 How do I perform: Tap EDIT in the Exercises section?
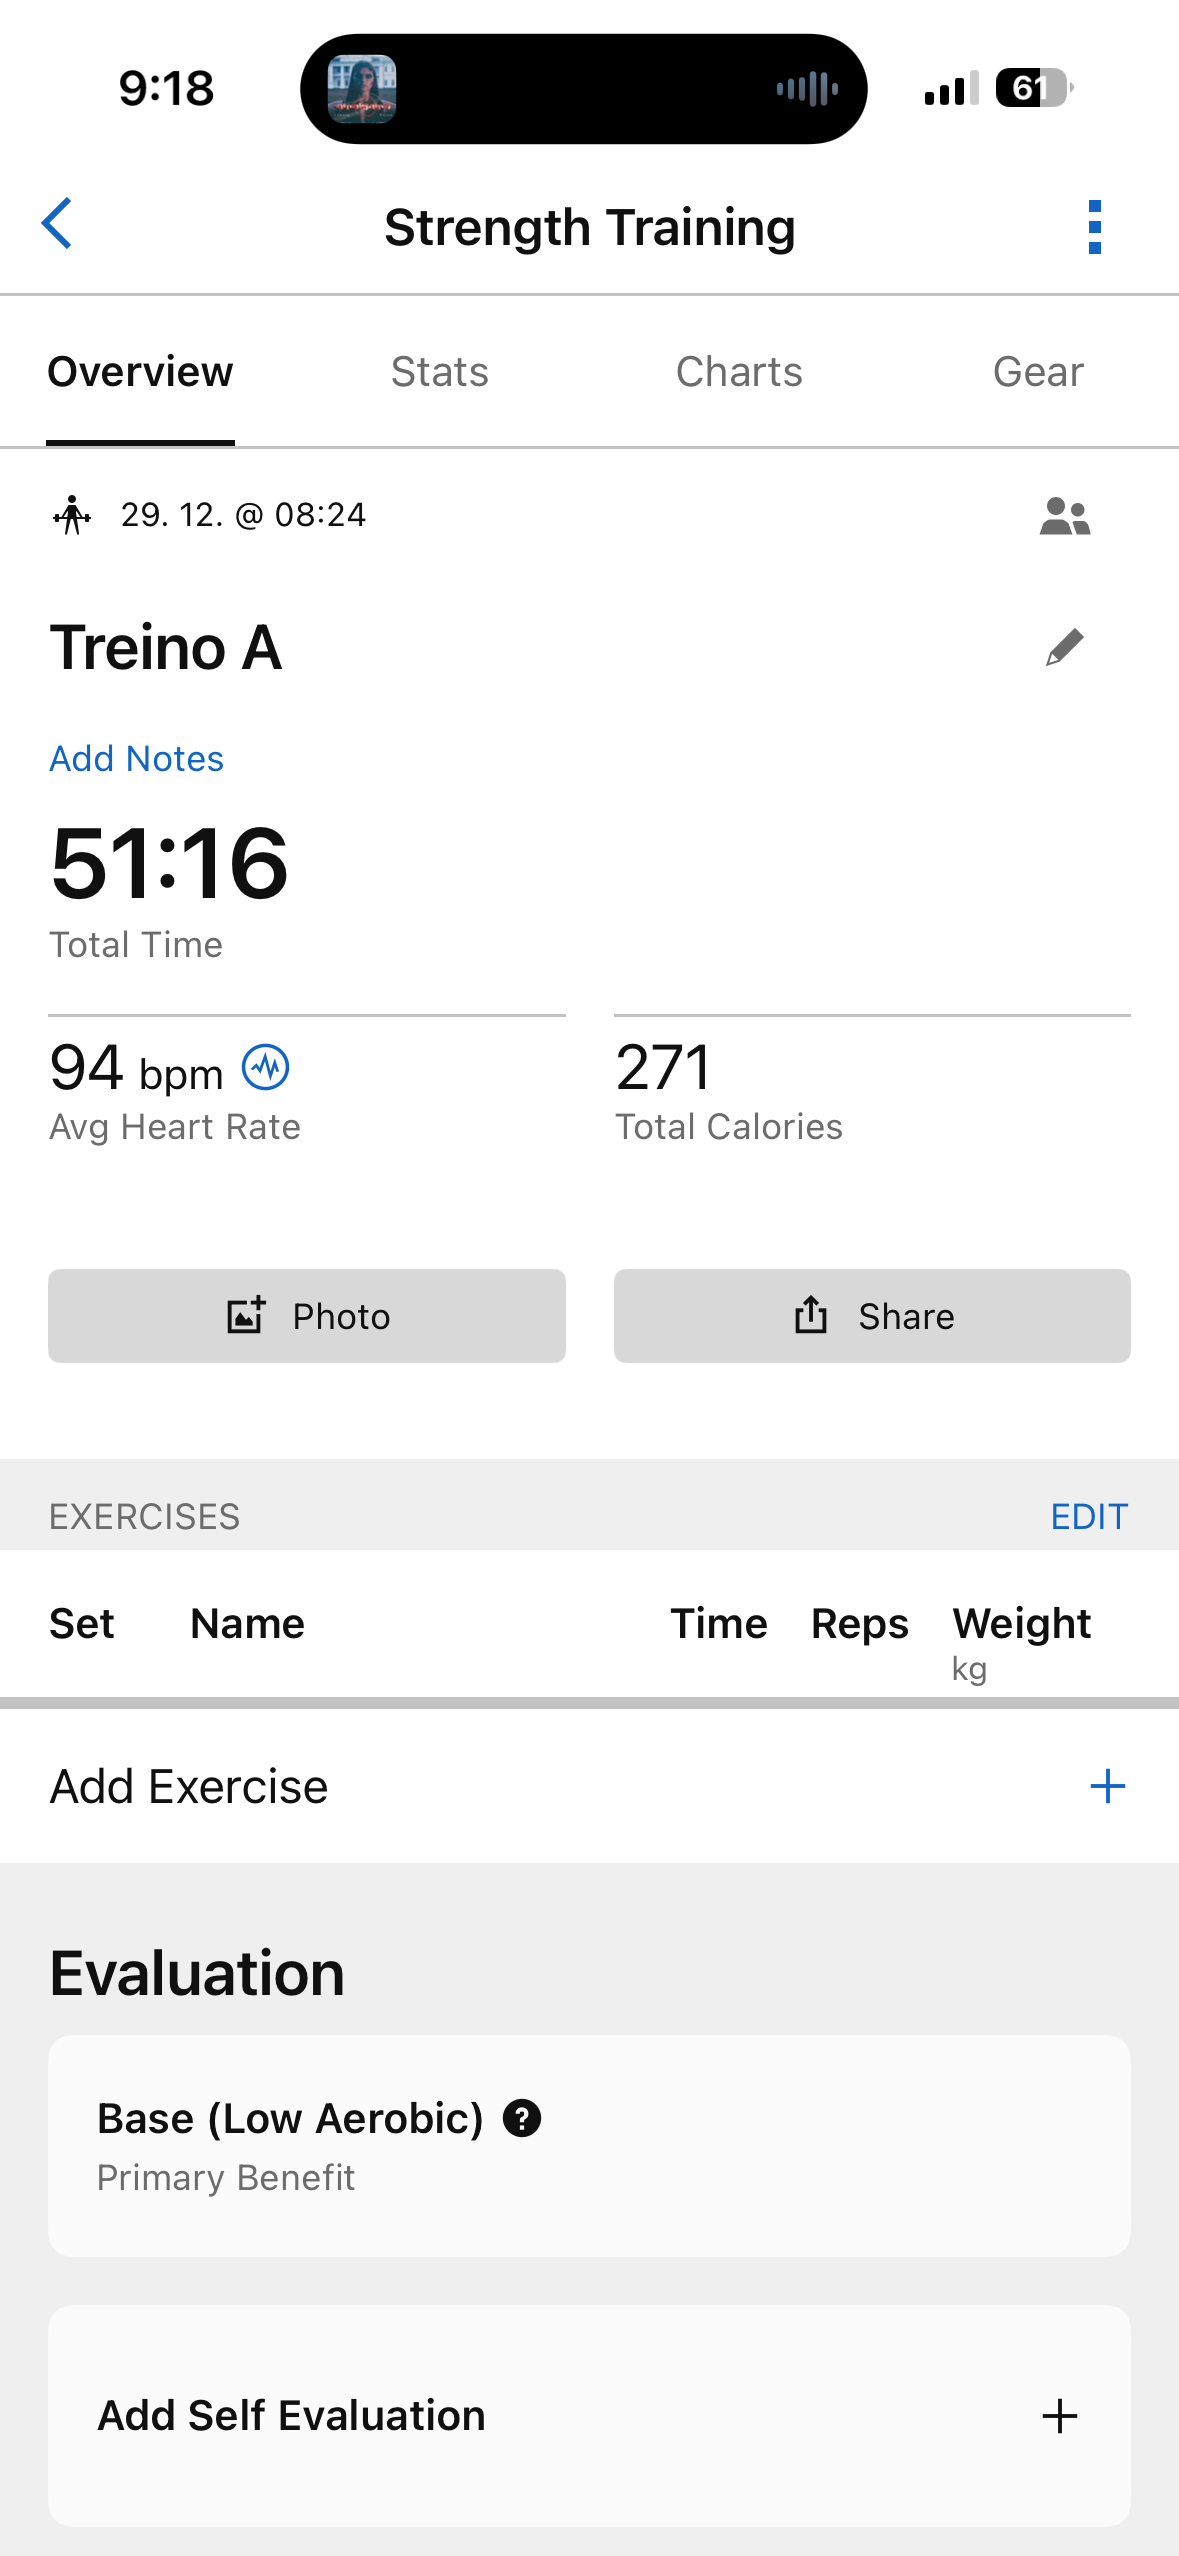(1089, 1517)
